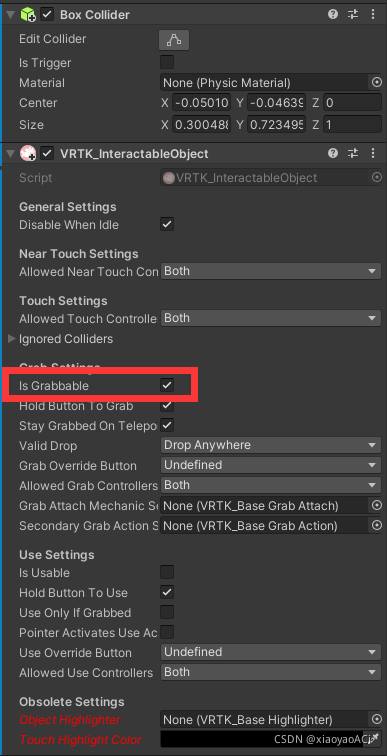The width and height of the screenshot is (387, 756).
Task: Uncheck the Is Grabbable checkbox
Action: click(x=167, y=385)
